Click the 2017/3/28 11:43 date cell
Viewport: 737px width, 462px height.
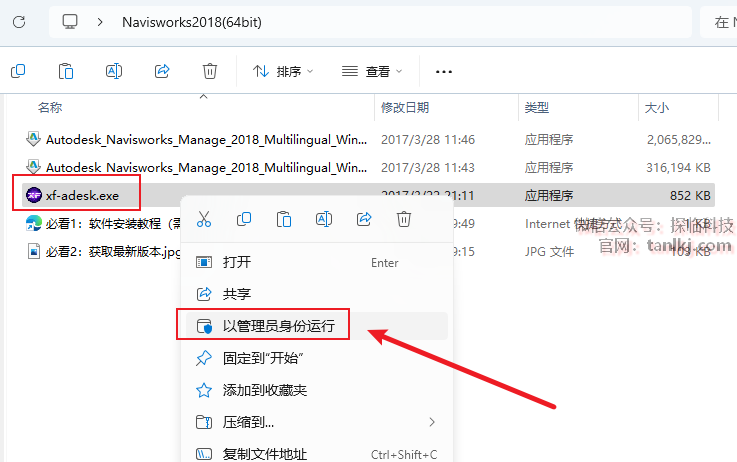[428, 167]
